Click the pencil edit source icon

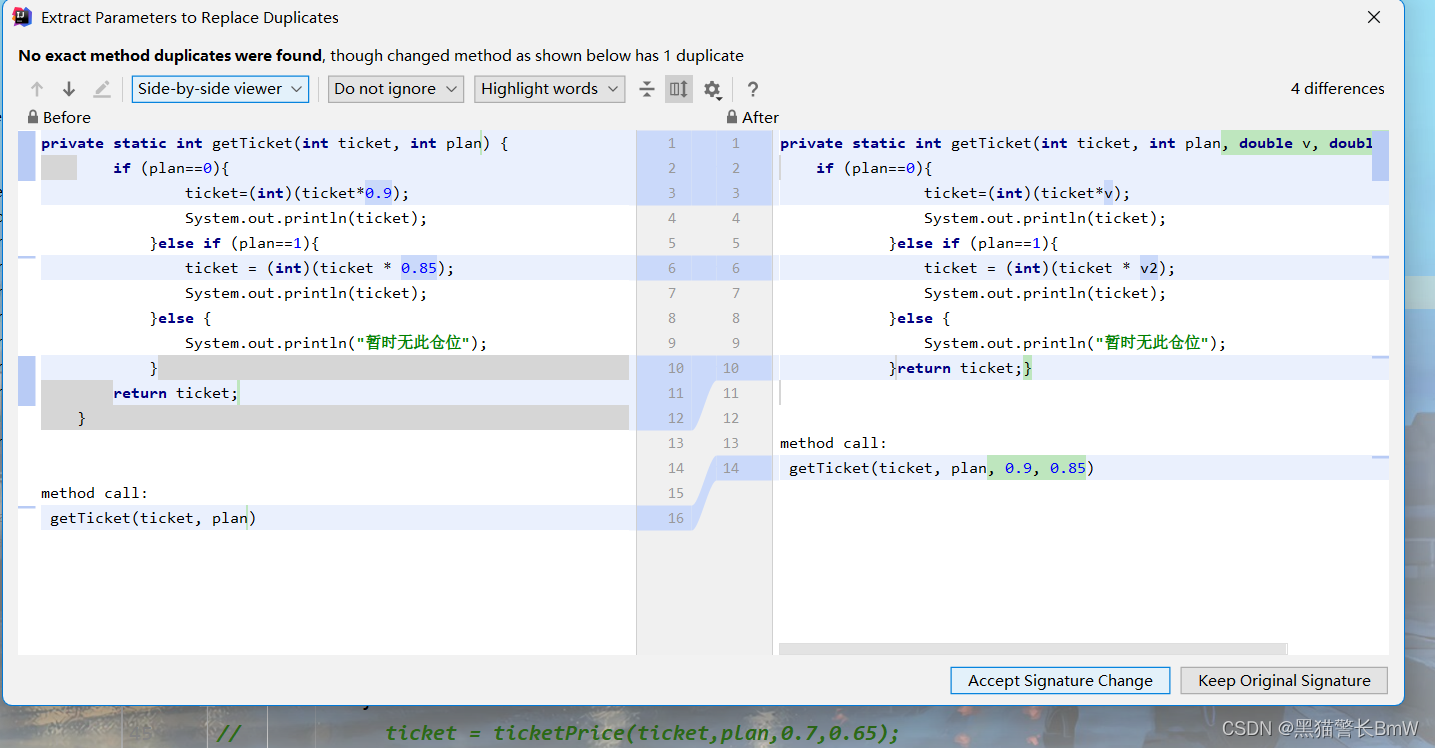[102, 89]
